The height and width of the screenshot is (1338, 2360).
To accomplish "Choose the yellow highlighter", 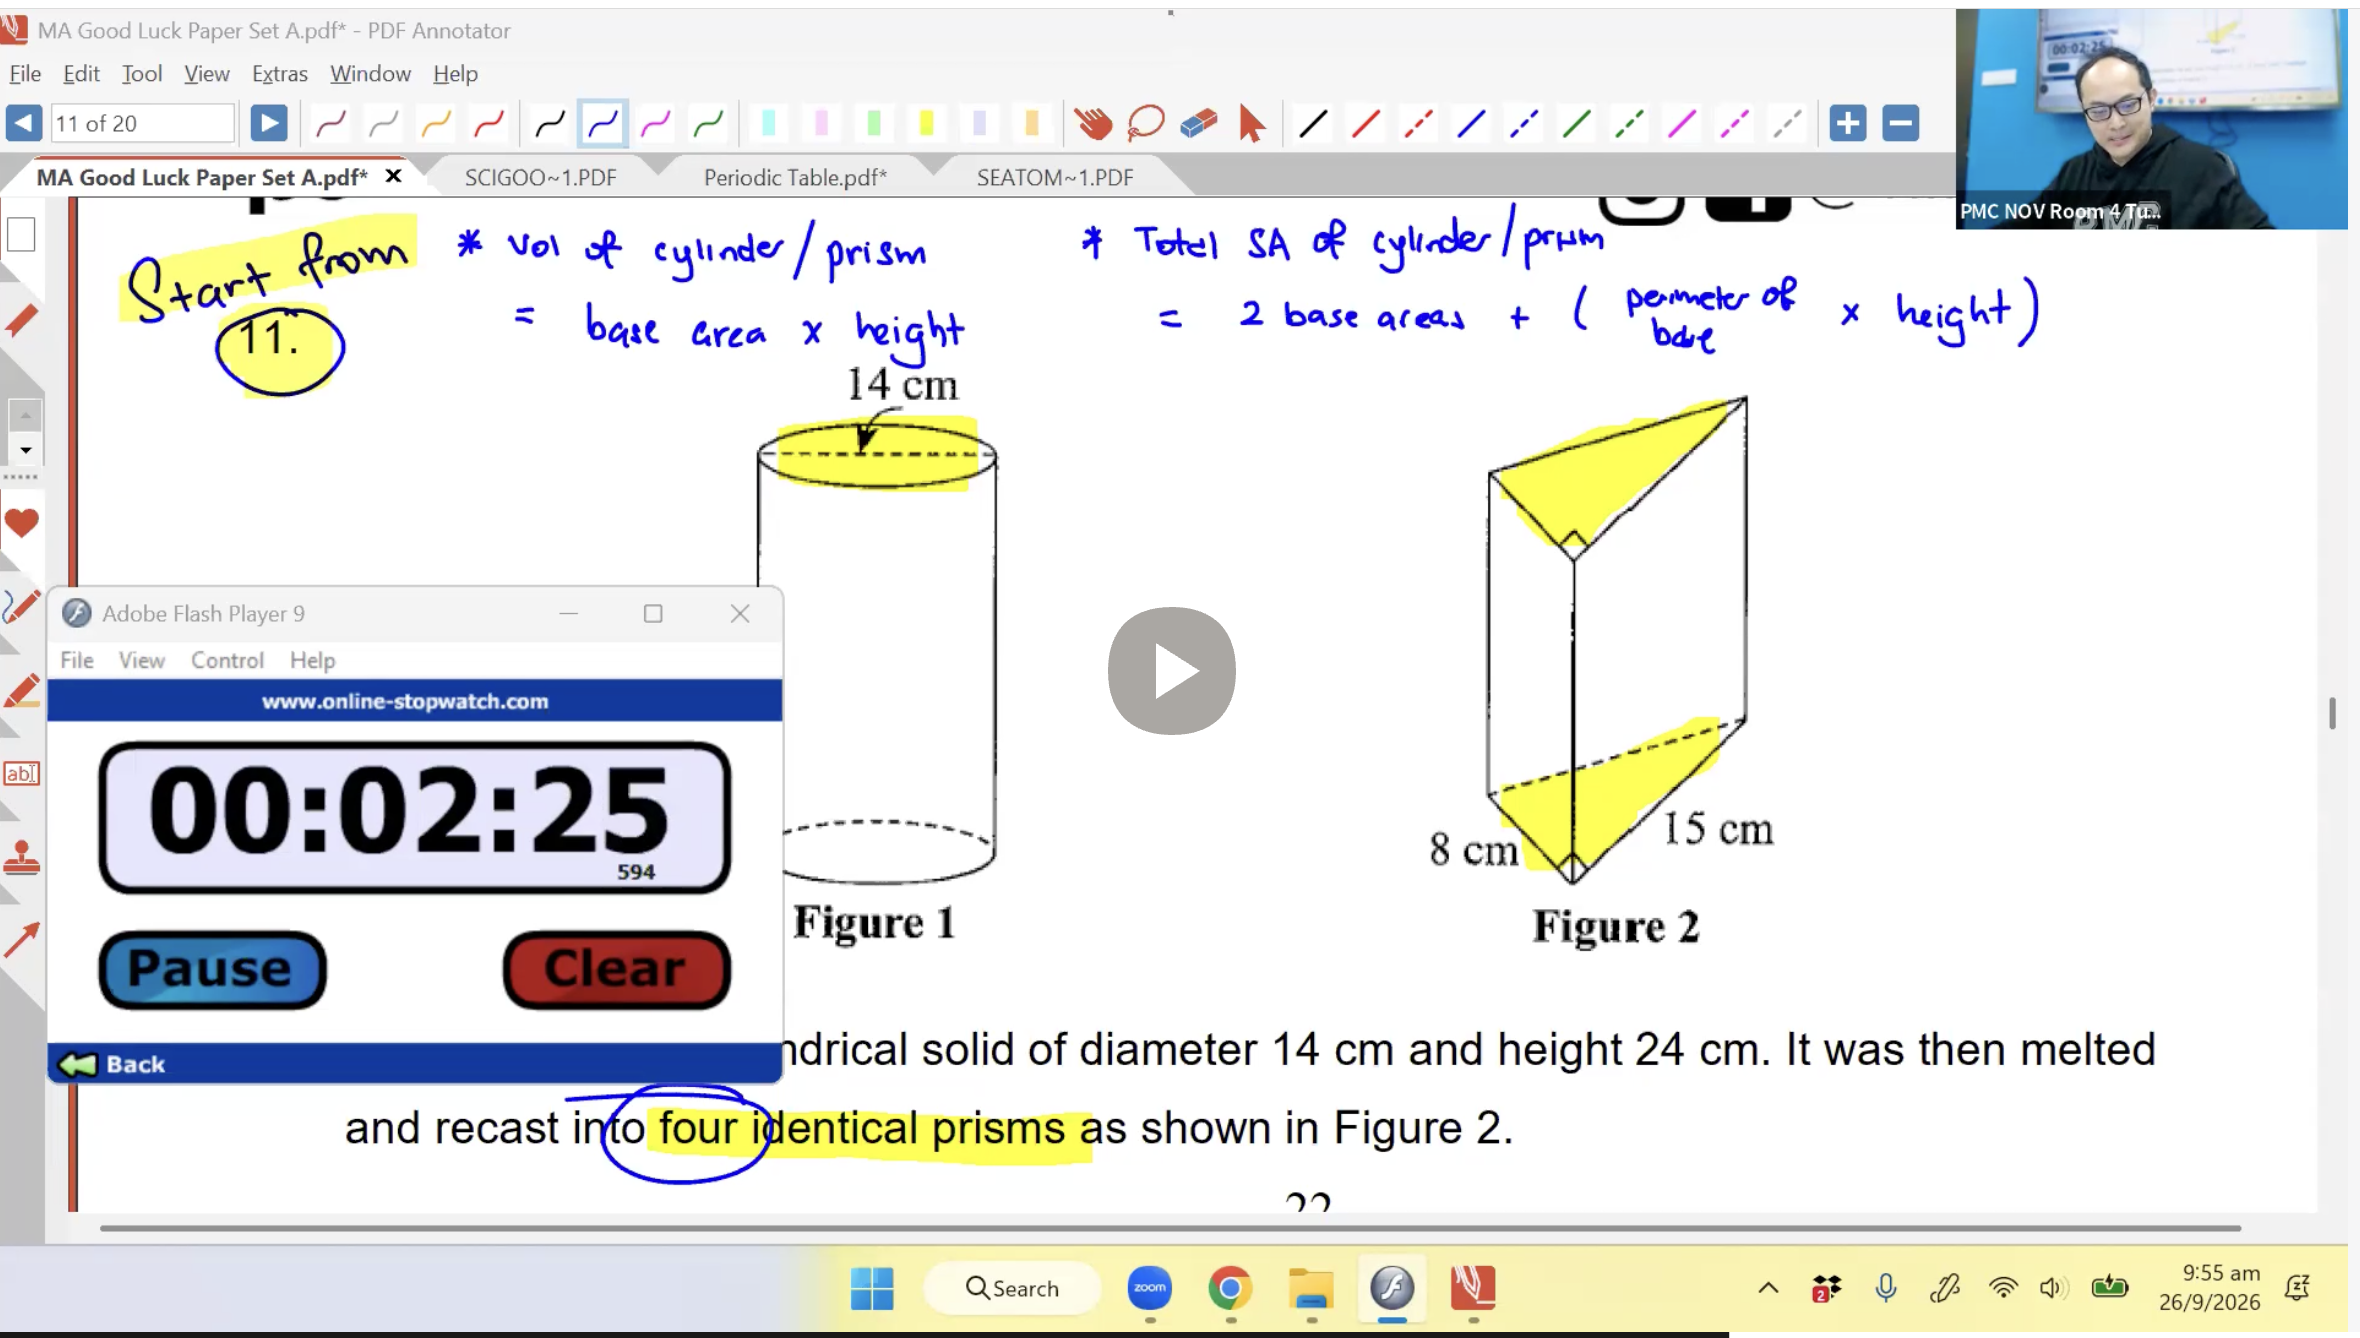I will (926, 123).
